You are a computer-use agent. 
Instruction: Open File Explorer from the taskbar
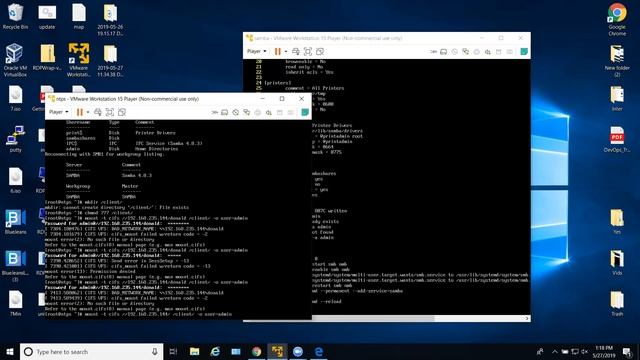click(195, 351)
